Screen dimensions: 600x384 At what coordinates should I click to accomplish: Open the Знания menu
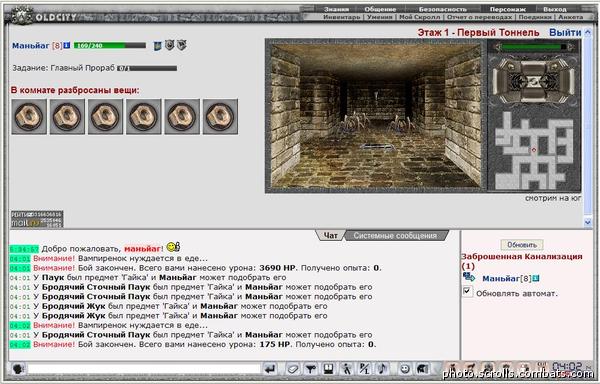tap(336, 9)
